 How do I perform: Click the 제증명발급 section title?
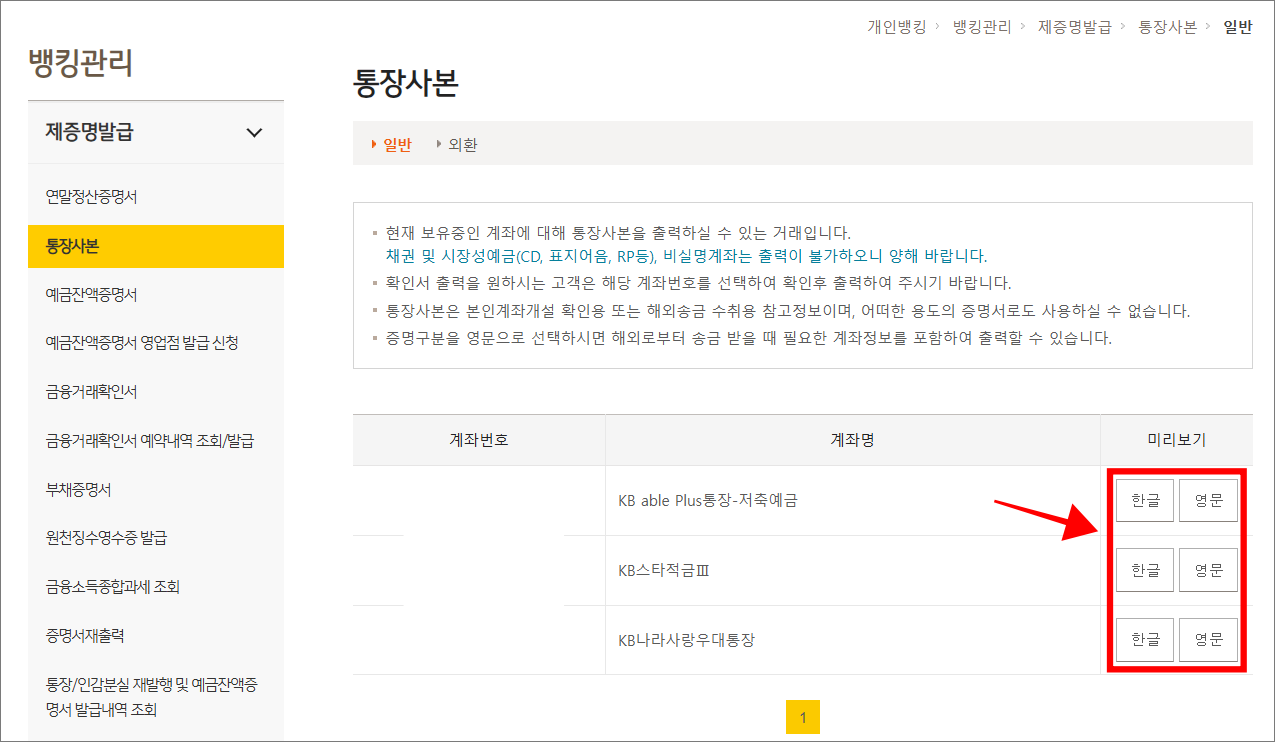pos(89,131)
